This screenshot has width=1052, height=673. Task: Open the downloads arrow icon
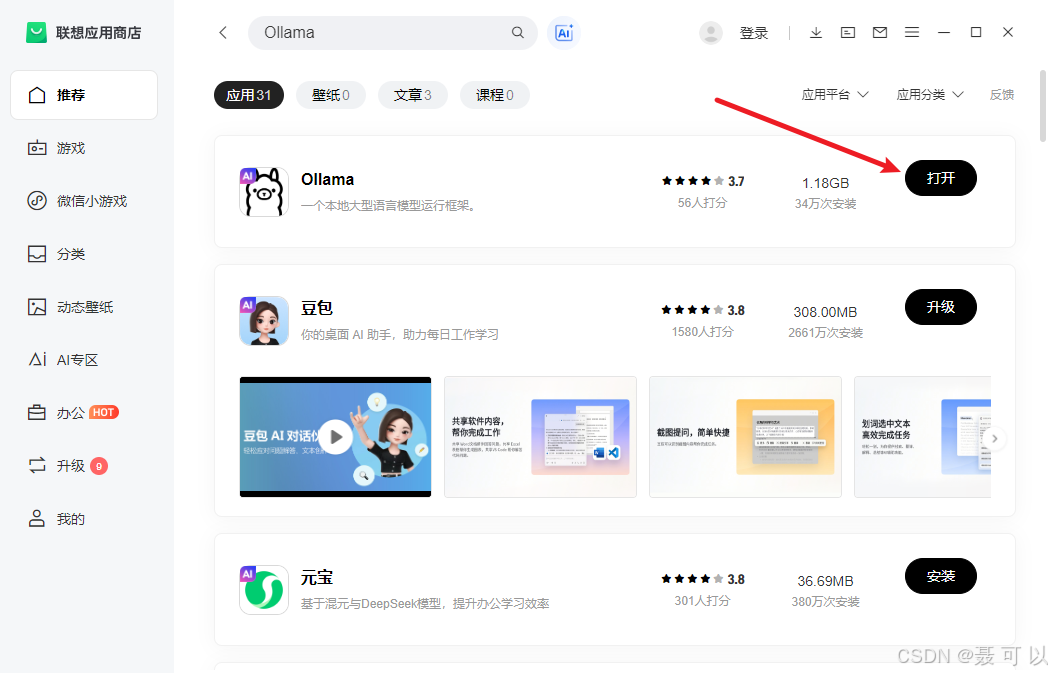click(x=816, y=32)
